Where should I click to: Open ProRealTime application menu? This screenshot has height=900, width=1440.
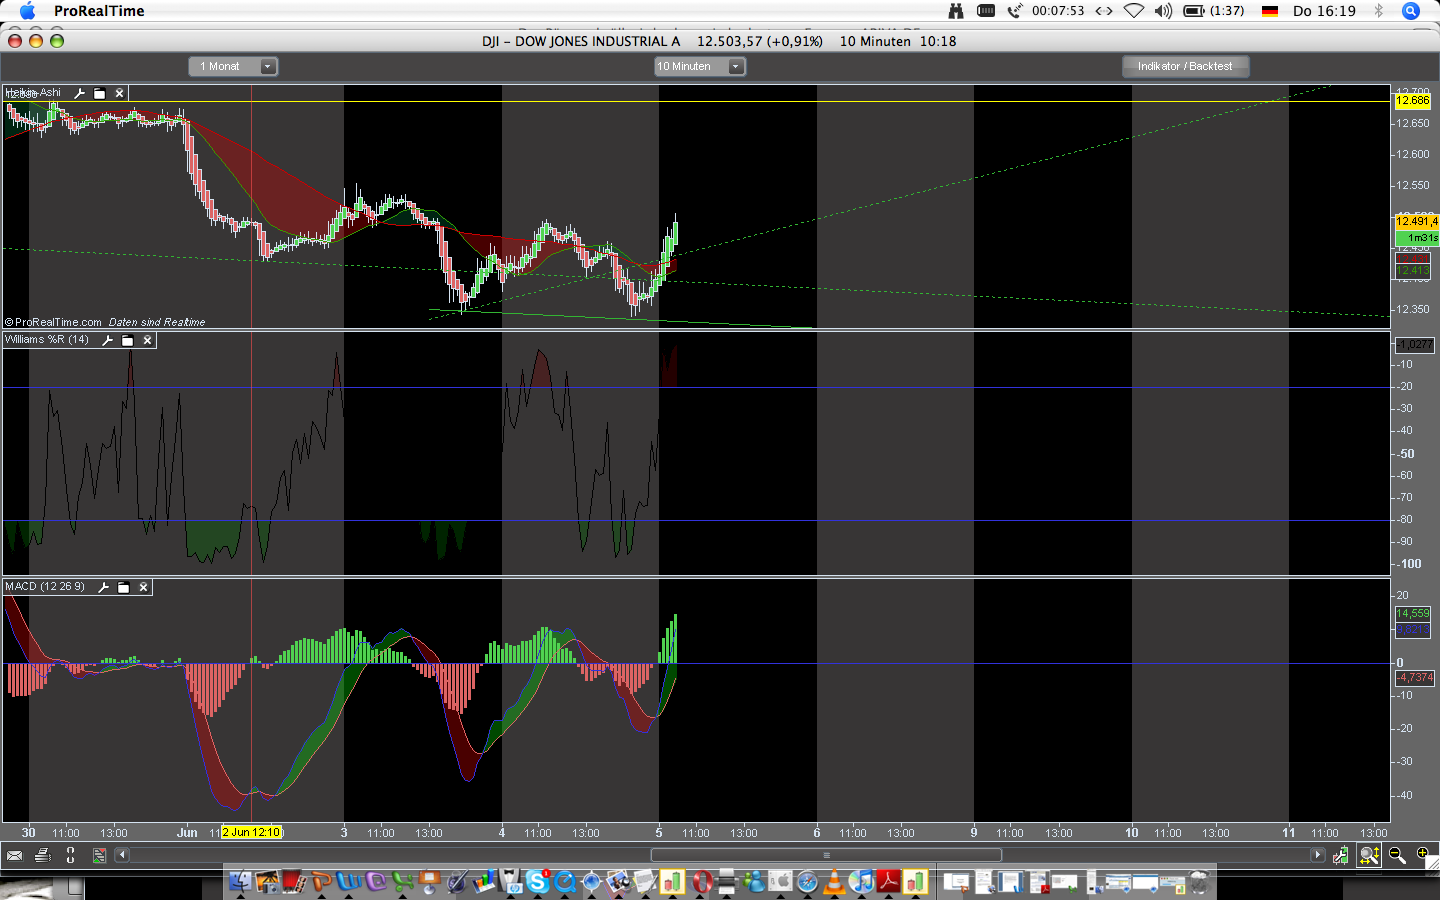point(99,11)
